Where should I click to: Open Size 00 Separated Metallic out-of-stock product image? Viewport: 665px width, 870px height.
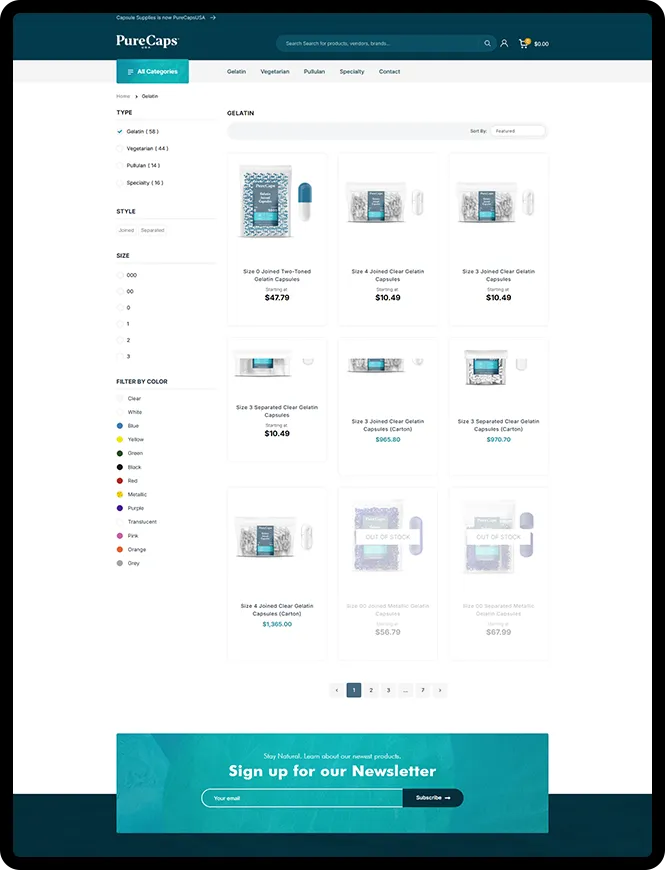tap(499, 537)
